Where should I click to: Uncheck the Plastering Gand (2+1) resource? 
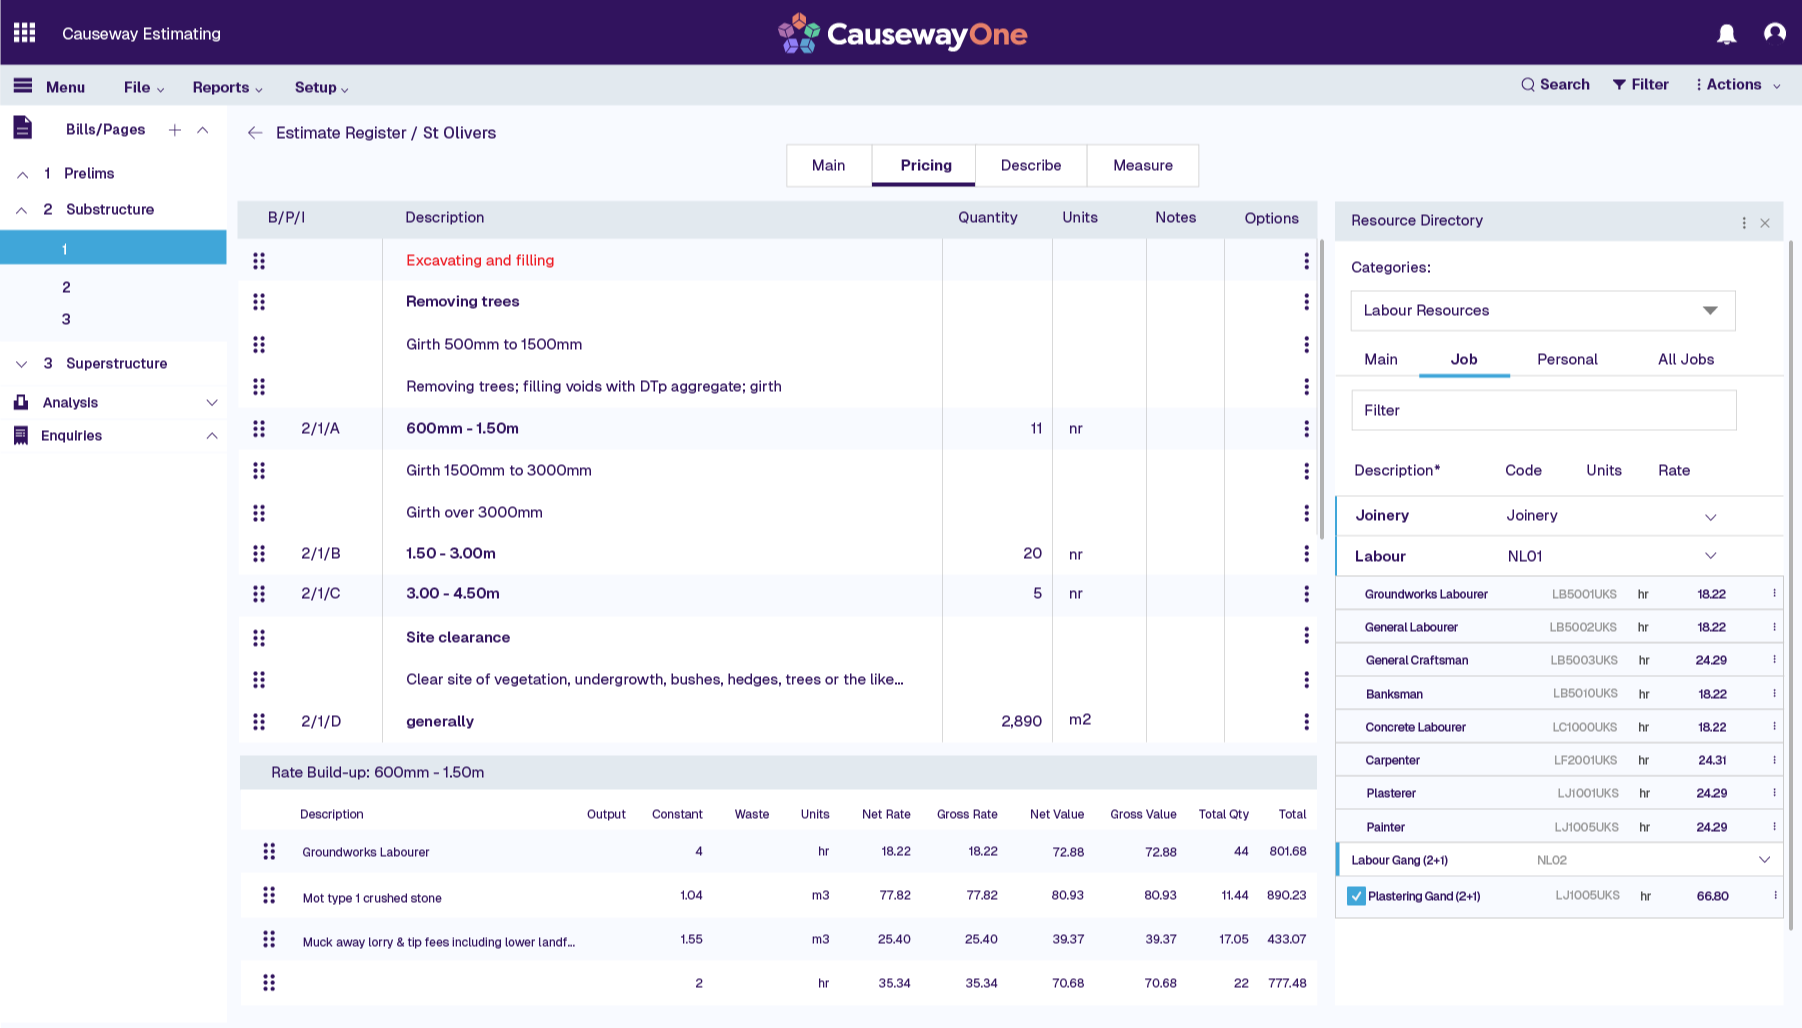tap(1356, 897)
